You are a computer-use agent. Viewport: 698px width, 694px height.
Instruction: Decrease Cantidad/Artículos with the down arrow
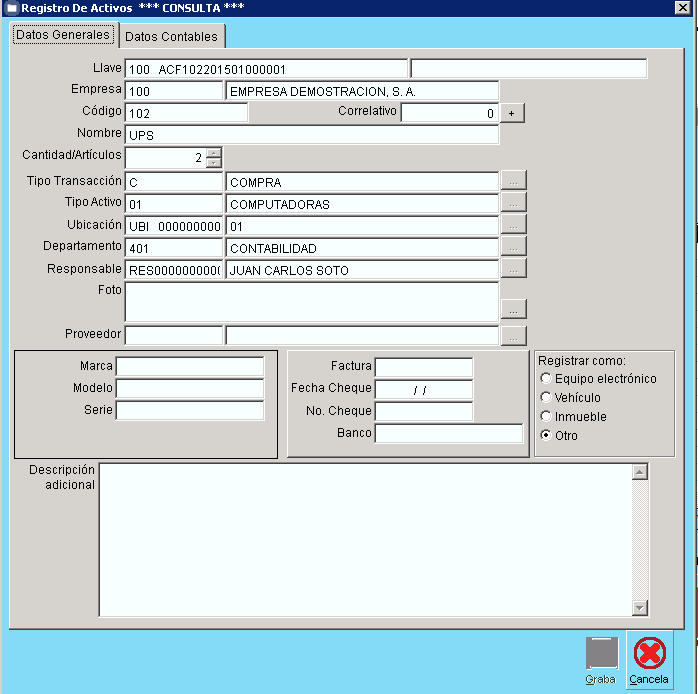pyautogui.click(x=213, y=162)
